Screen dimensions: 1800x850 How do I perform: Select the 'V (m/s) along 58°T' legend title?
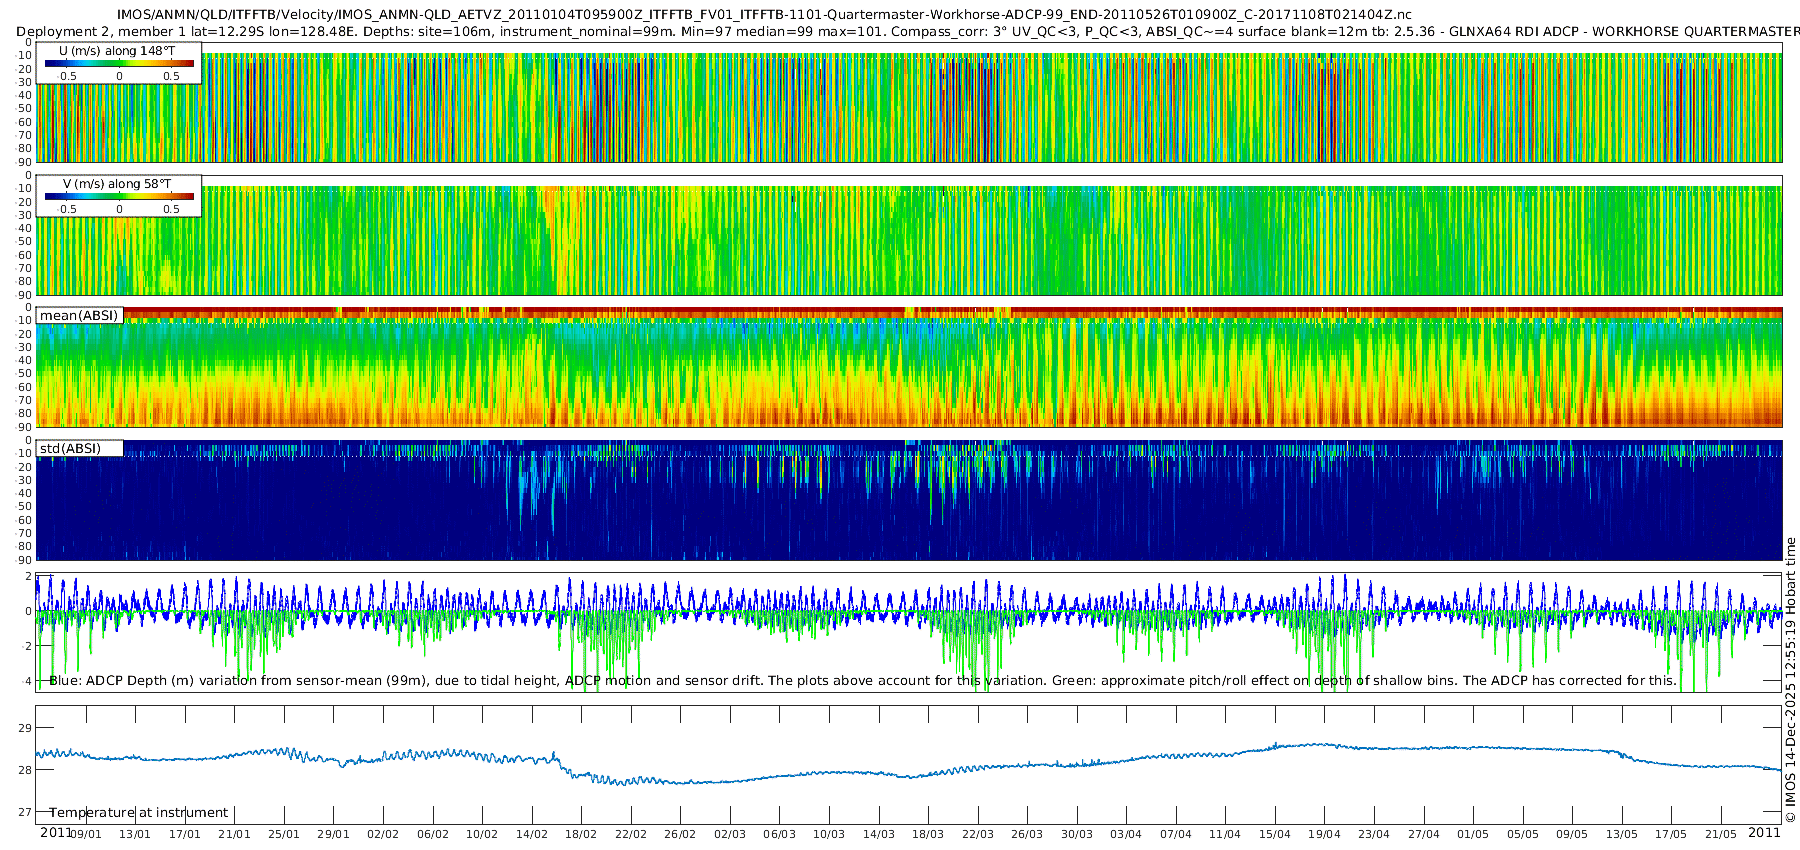(117, 184)
